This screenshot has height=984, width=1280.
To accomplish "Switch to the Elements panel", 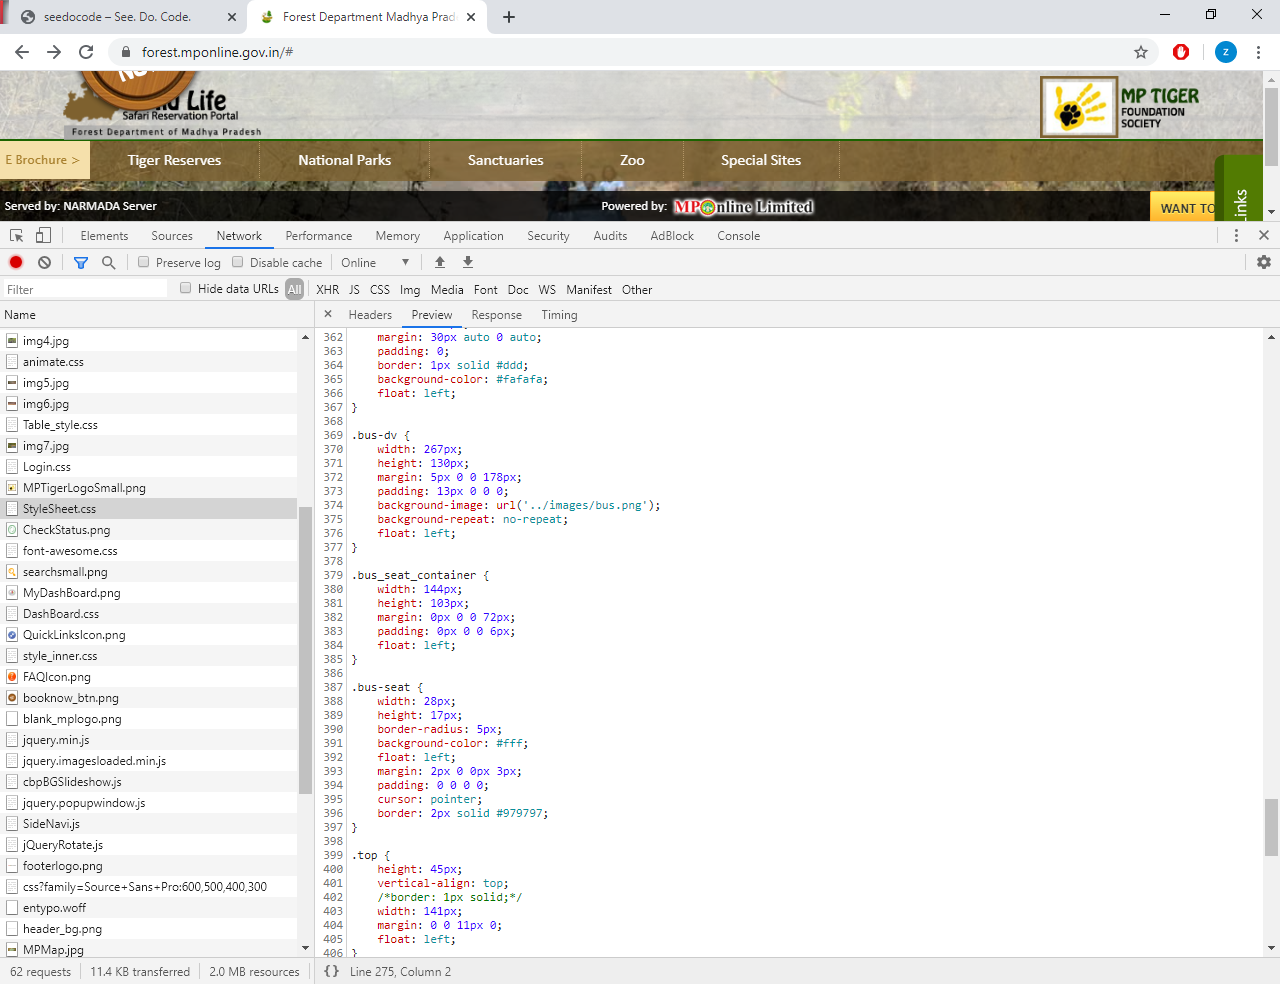I will click(104, 236).
